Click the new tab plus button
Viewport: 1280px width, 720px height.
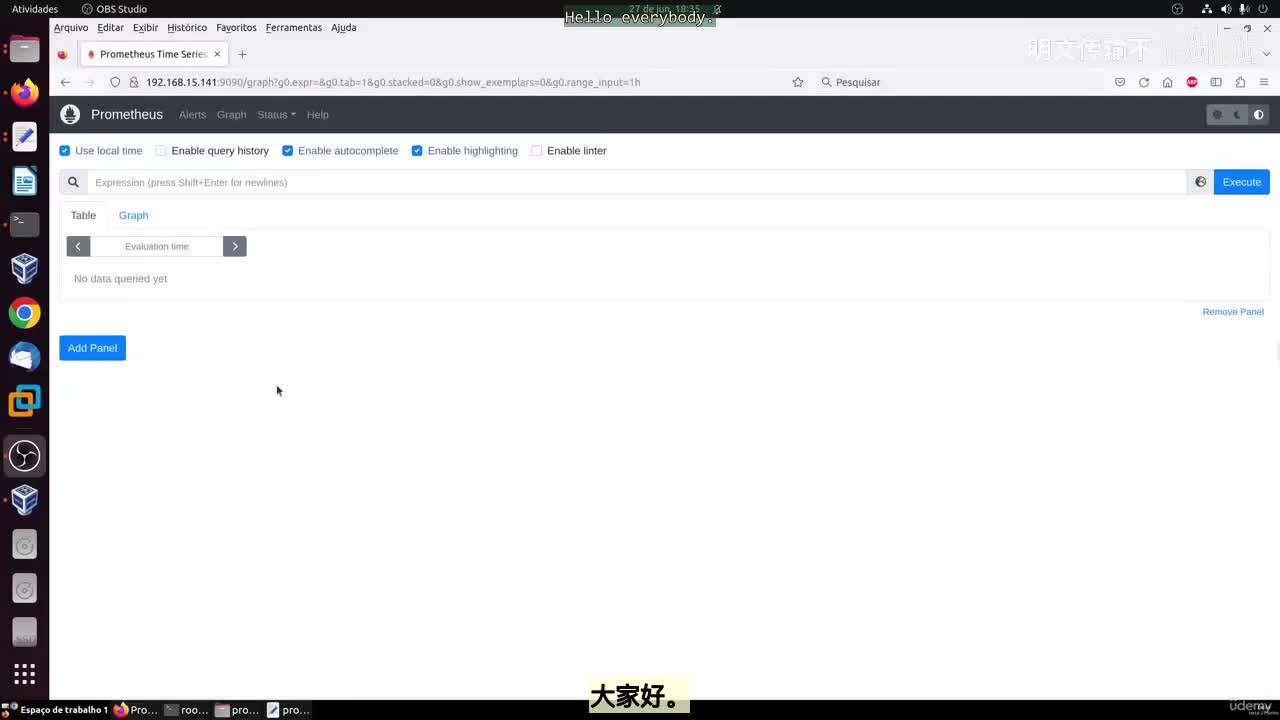click(x=242, y=54)
